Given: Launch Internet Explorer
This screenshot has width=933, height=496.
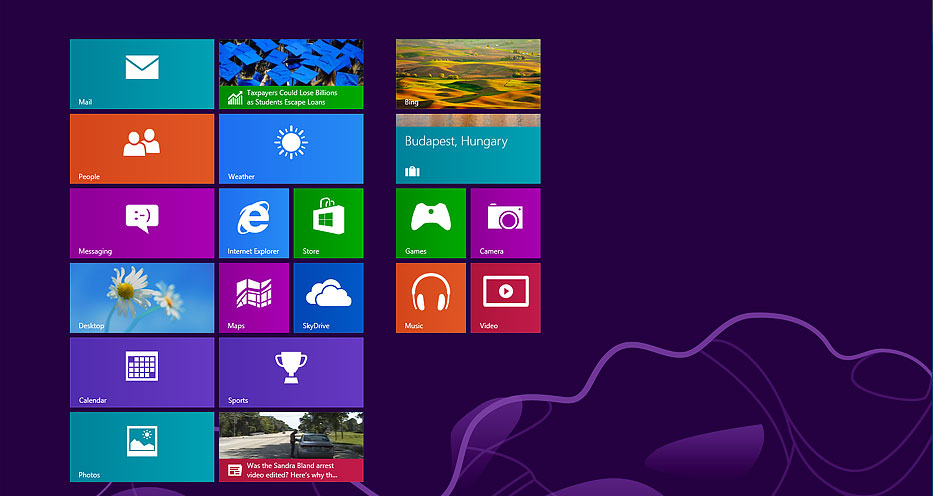Looking at the screenshot, I should point(253,223).
